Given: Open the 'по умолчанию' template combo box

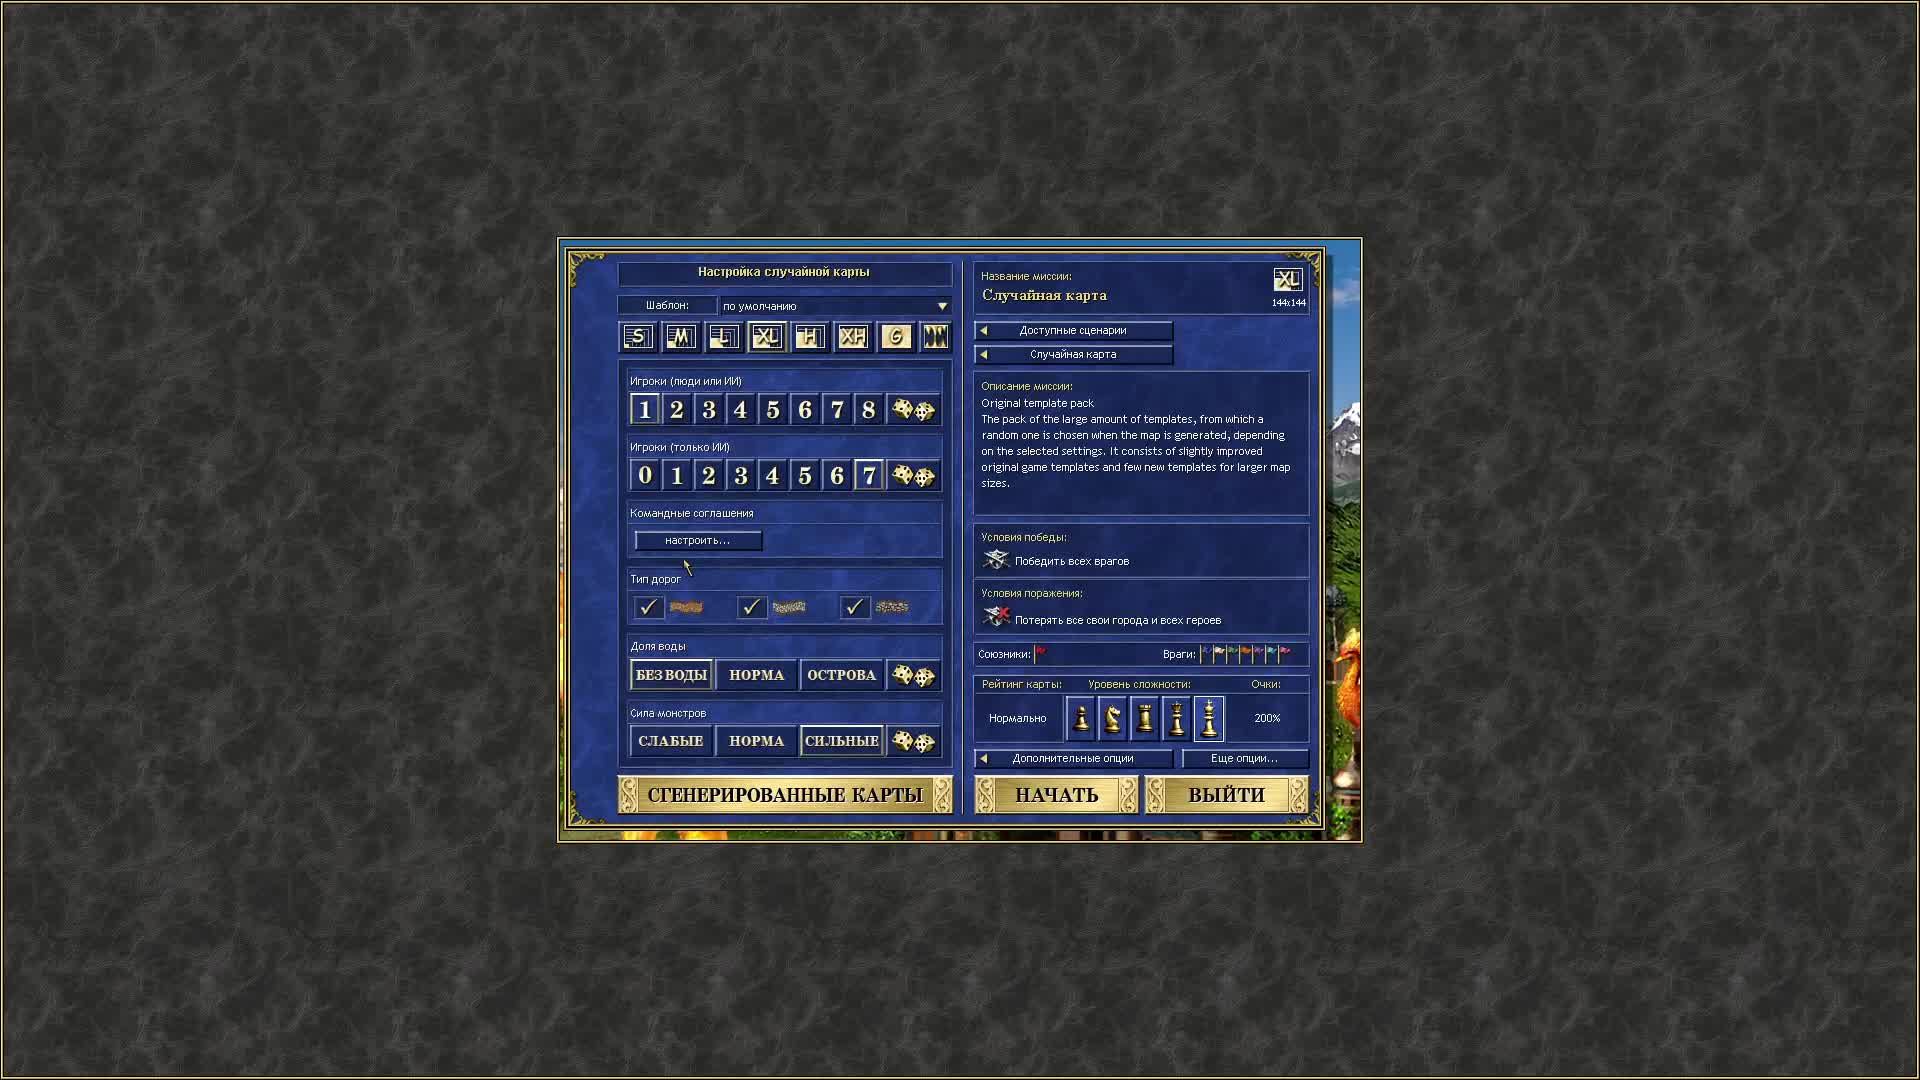Looking at the screenshot, I should click(834, 306).
